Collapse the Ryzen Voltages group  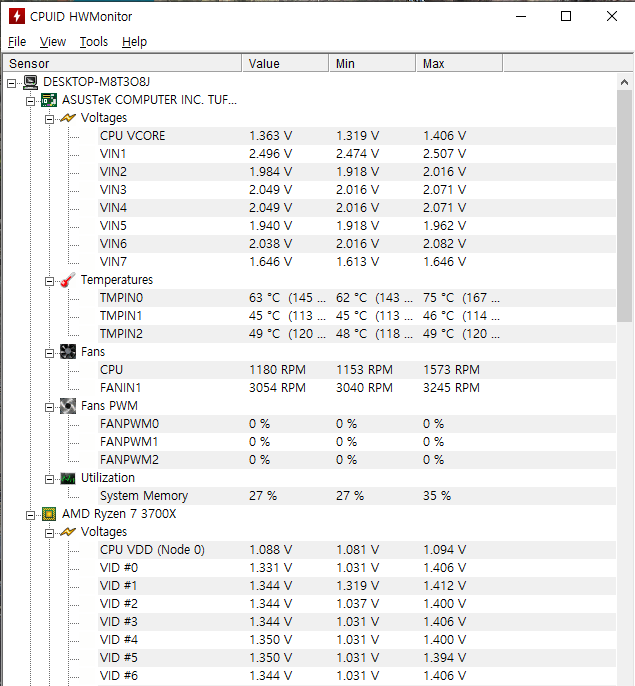[49, 533]
